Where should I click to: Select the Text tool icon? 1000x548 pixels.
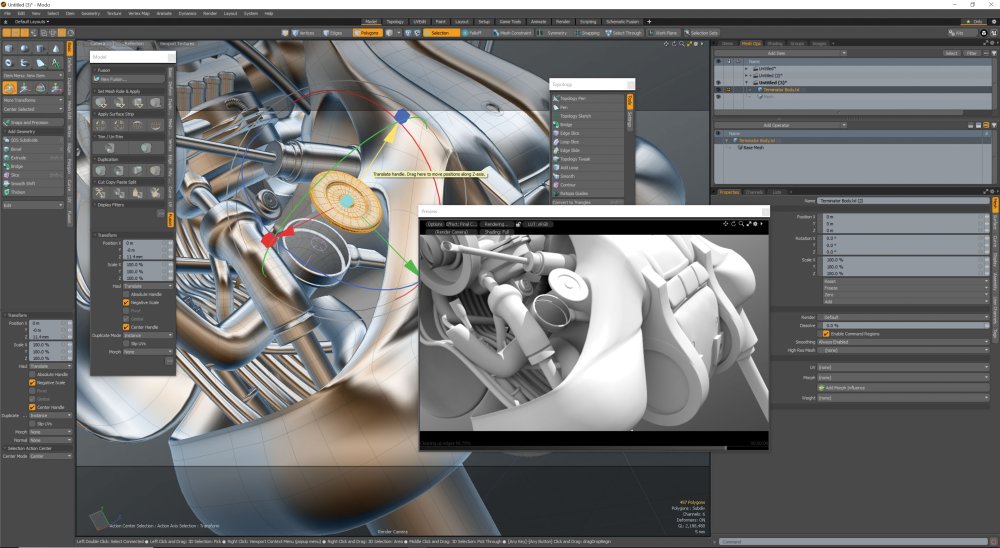coord(55,63)
